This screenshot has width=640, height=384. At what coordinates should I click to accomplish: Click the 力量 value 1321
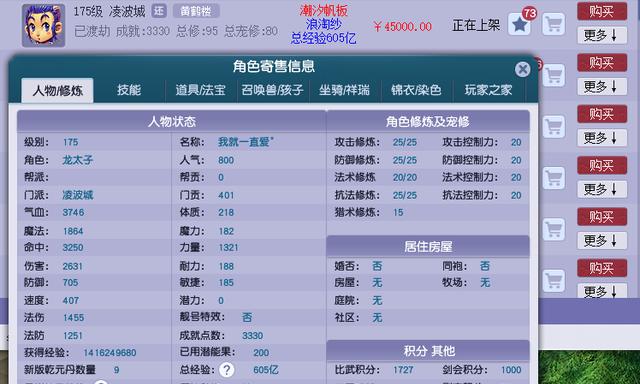[228, 247]
